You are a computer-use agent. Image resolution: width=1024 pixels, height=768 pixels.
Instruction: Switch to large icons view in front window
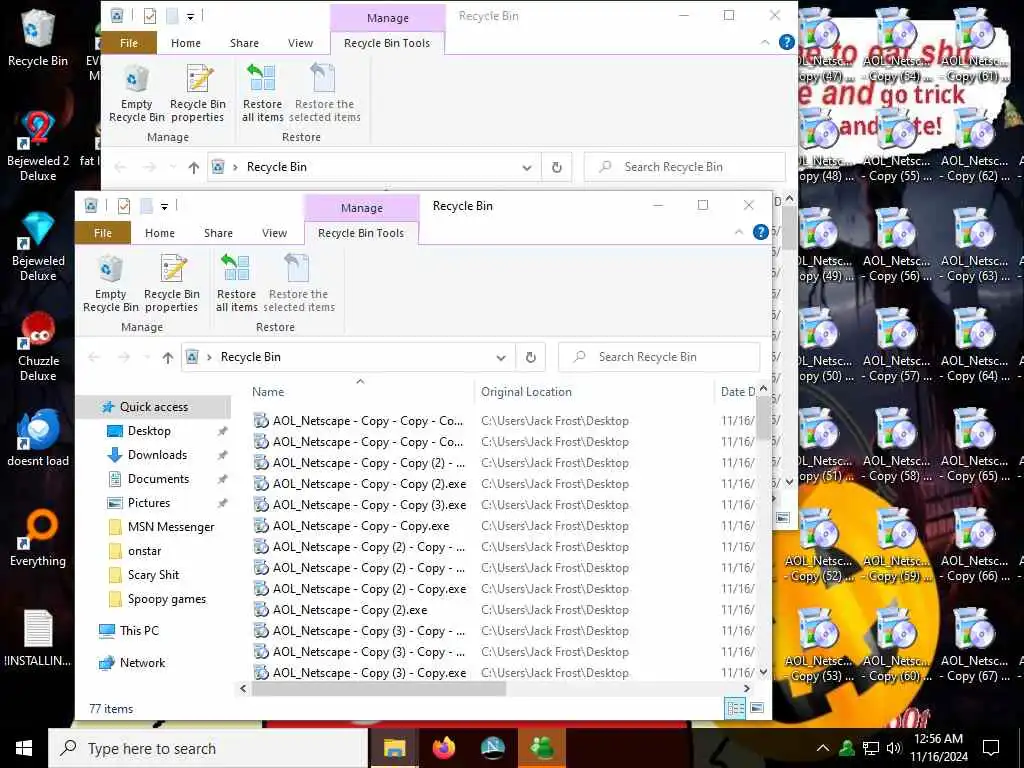(757, 708)
